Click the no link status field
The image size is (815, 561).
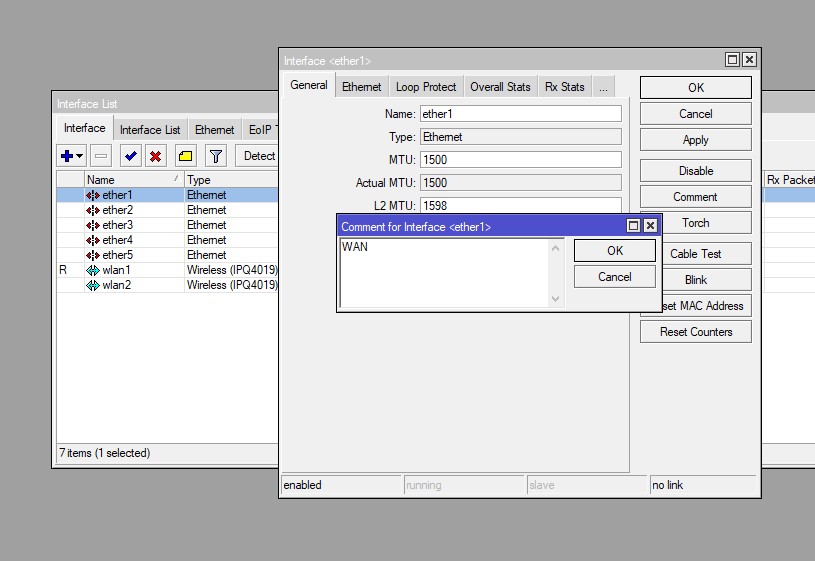pos(703,485)
